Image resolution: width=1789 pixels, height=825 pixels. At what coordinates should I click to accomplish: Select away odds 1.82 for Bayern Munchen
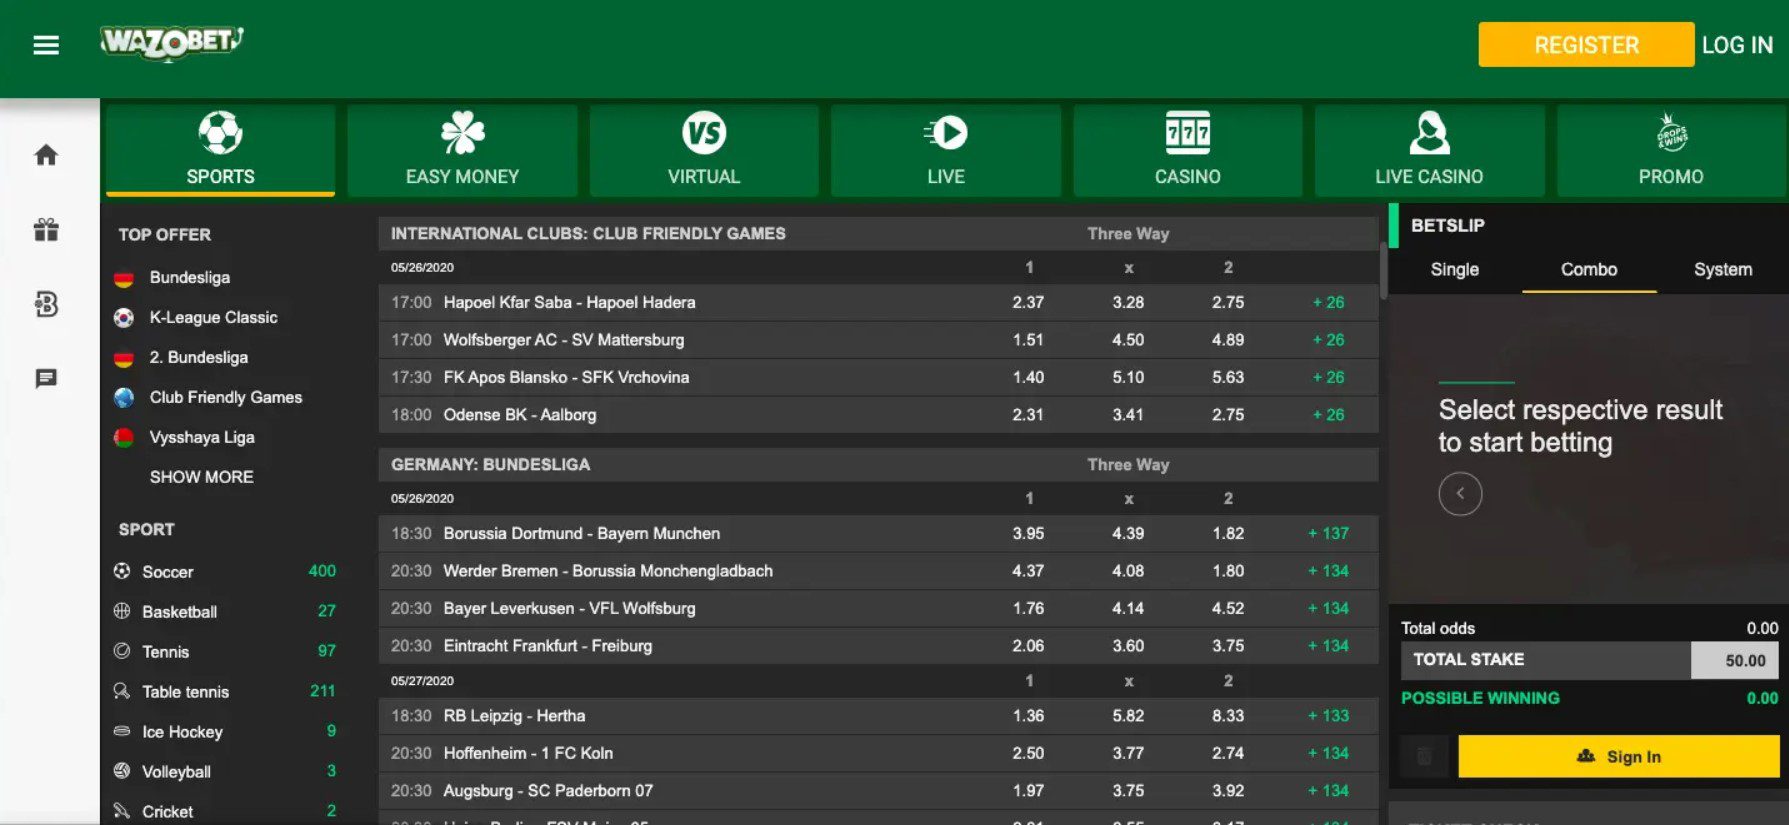(x=1228, y=534)
